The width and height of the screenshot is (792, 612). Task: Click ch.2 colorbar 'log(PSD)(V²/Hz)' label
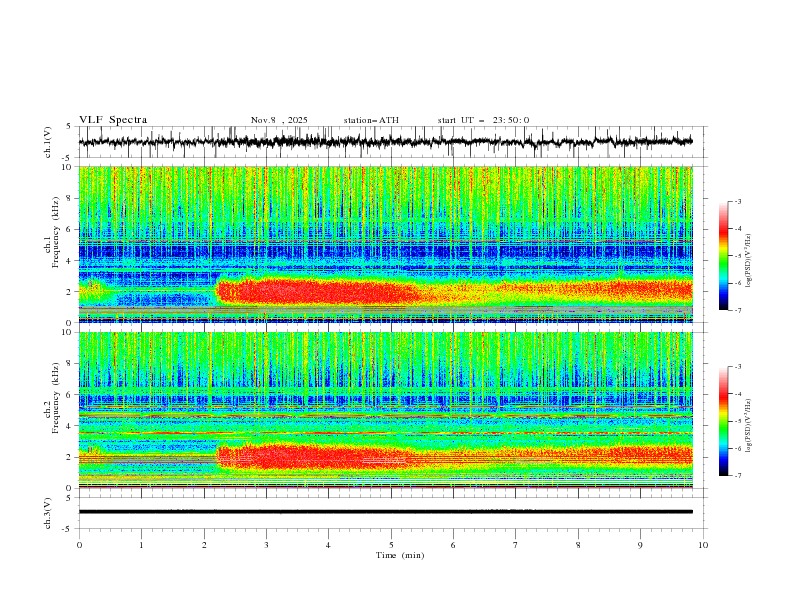click(x=749, y=425)
